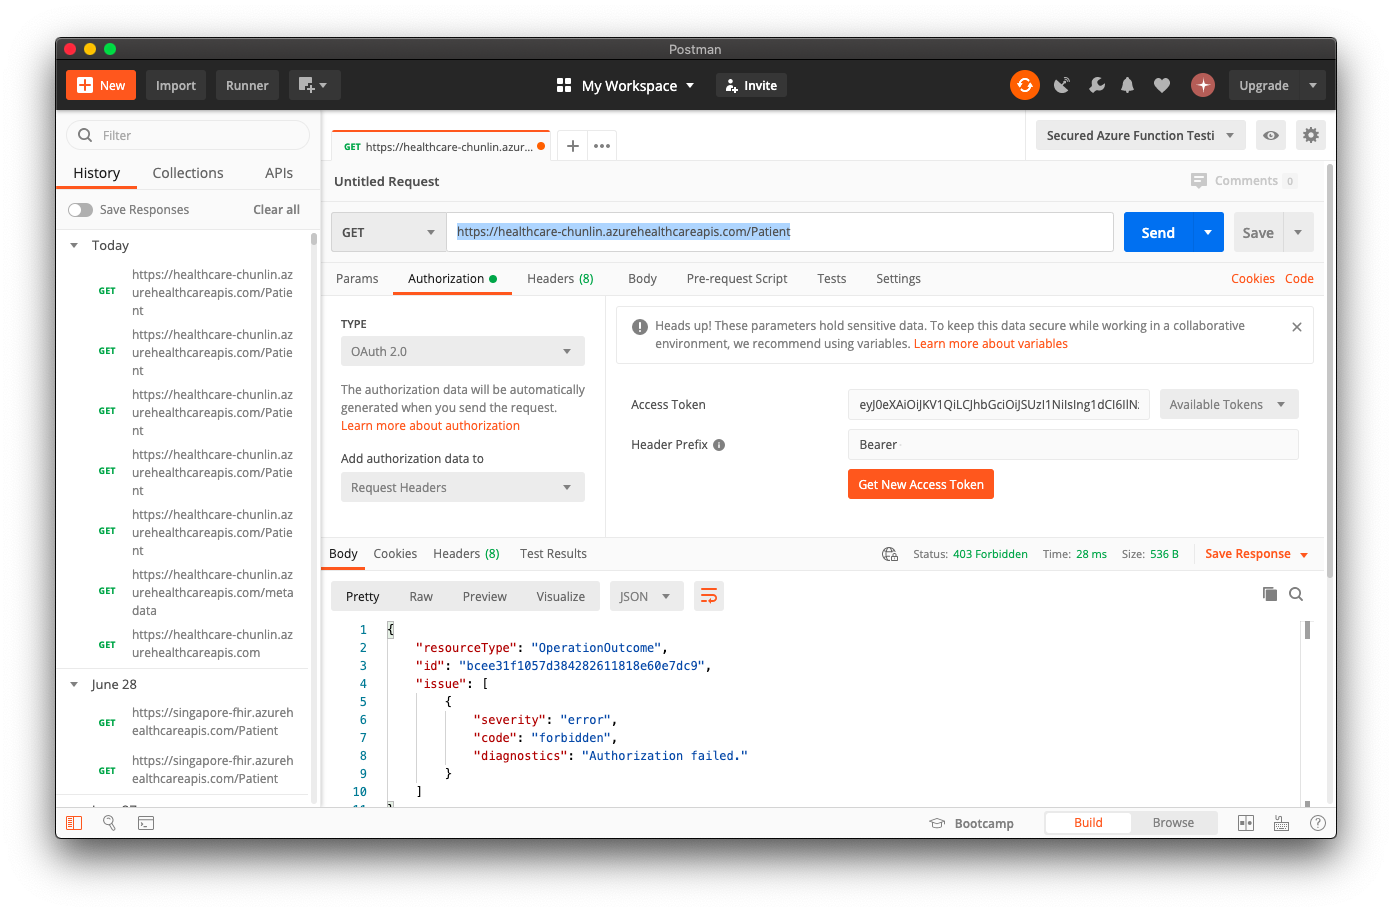Open the tab options ellipsis menu
Screen dimensions: 1392x912
coord(601,146)
